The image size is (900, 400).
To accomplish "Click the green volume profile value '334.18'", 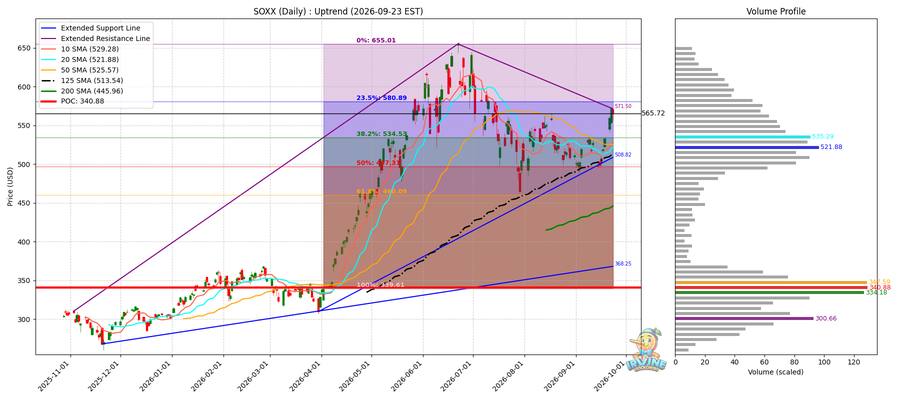I will 875,293.
